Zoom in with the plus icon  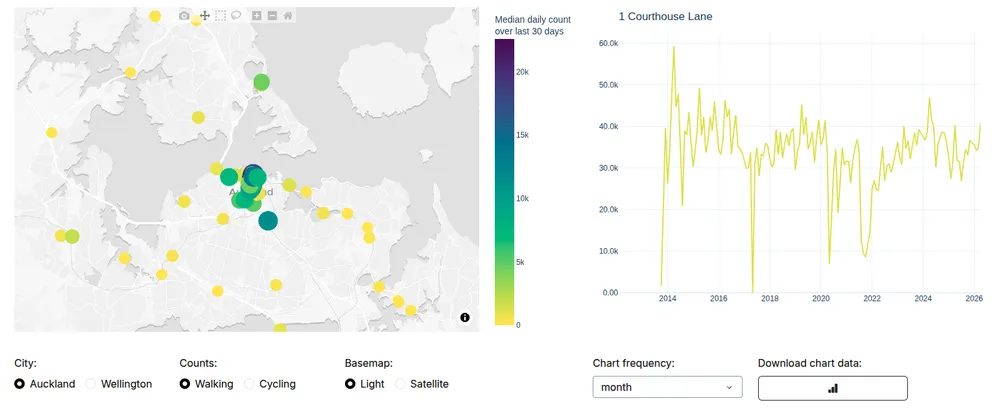pyautogui.click(x=257, y=16)
